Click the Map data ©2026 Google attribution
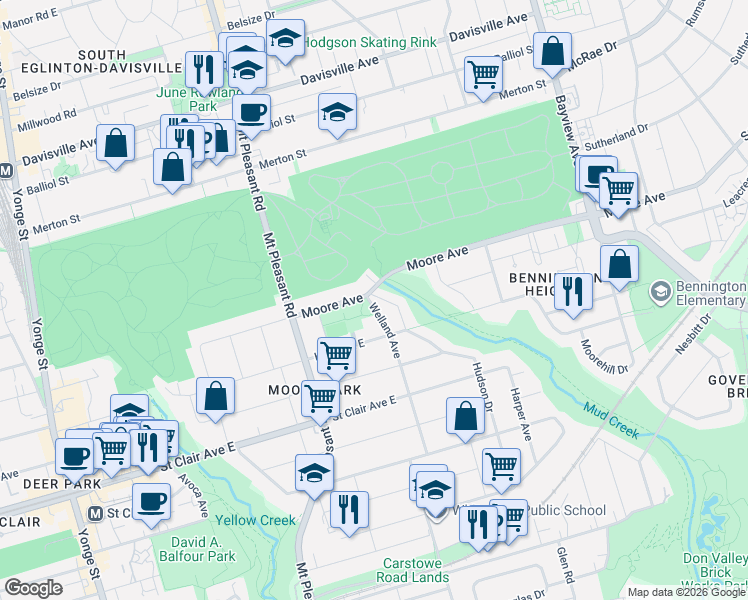The image size is (748, 600). point(687,593)
